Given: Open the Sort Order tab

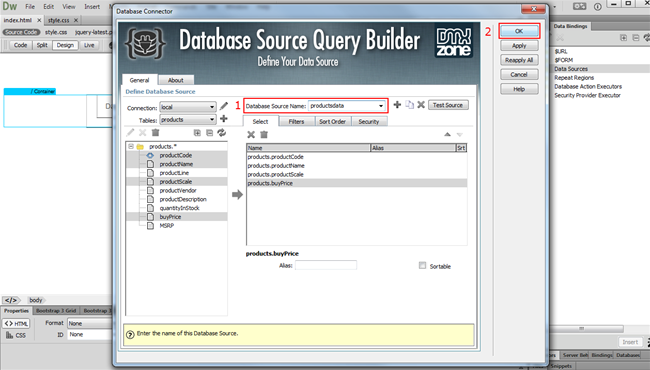Looking at the screenshot, I should click(x=332, y=121).
